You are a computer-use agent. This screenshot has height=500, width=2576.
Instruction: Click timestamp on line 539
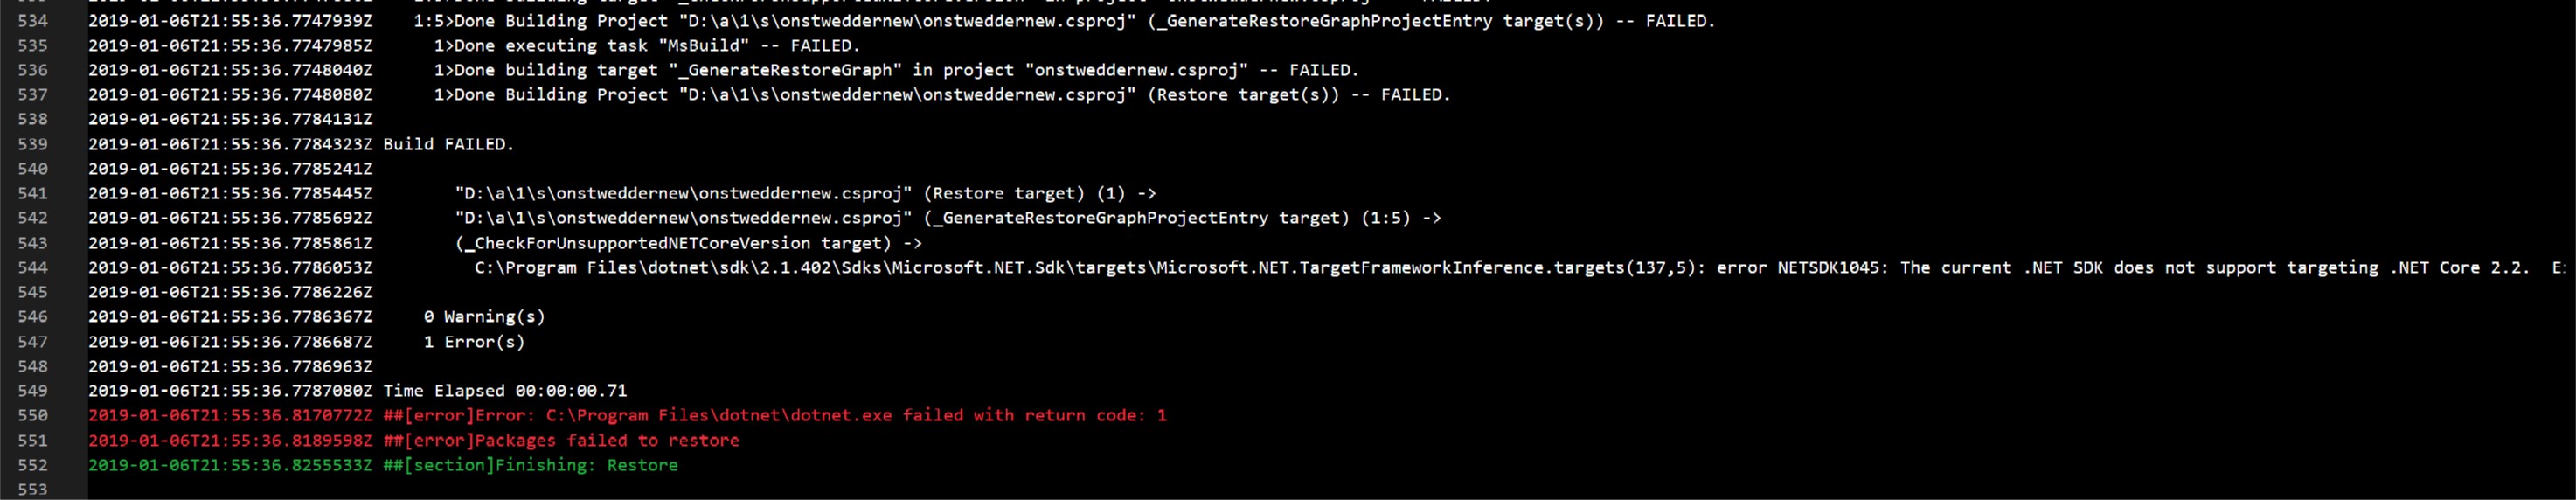(x=230, y=144)
